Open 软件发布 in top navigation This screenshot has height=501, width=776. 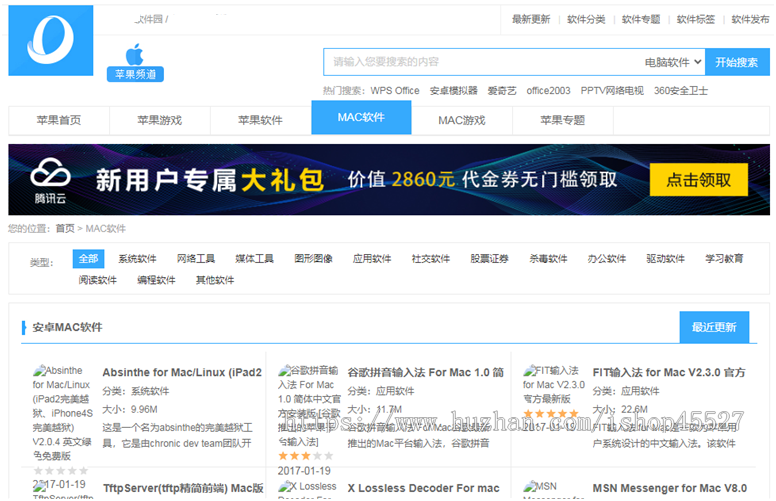(750, 19)
